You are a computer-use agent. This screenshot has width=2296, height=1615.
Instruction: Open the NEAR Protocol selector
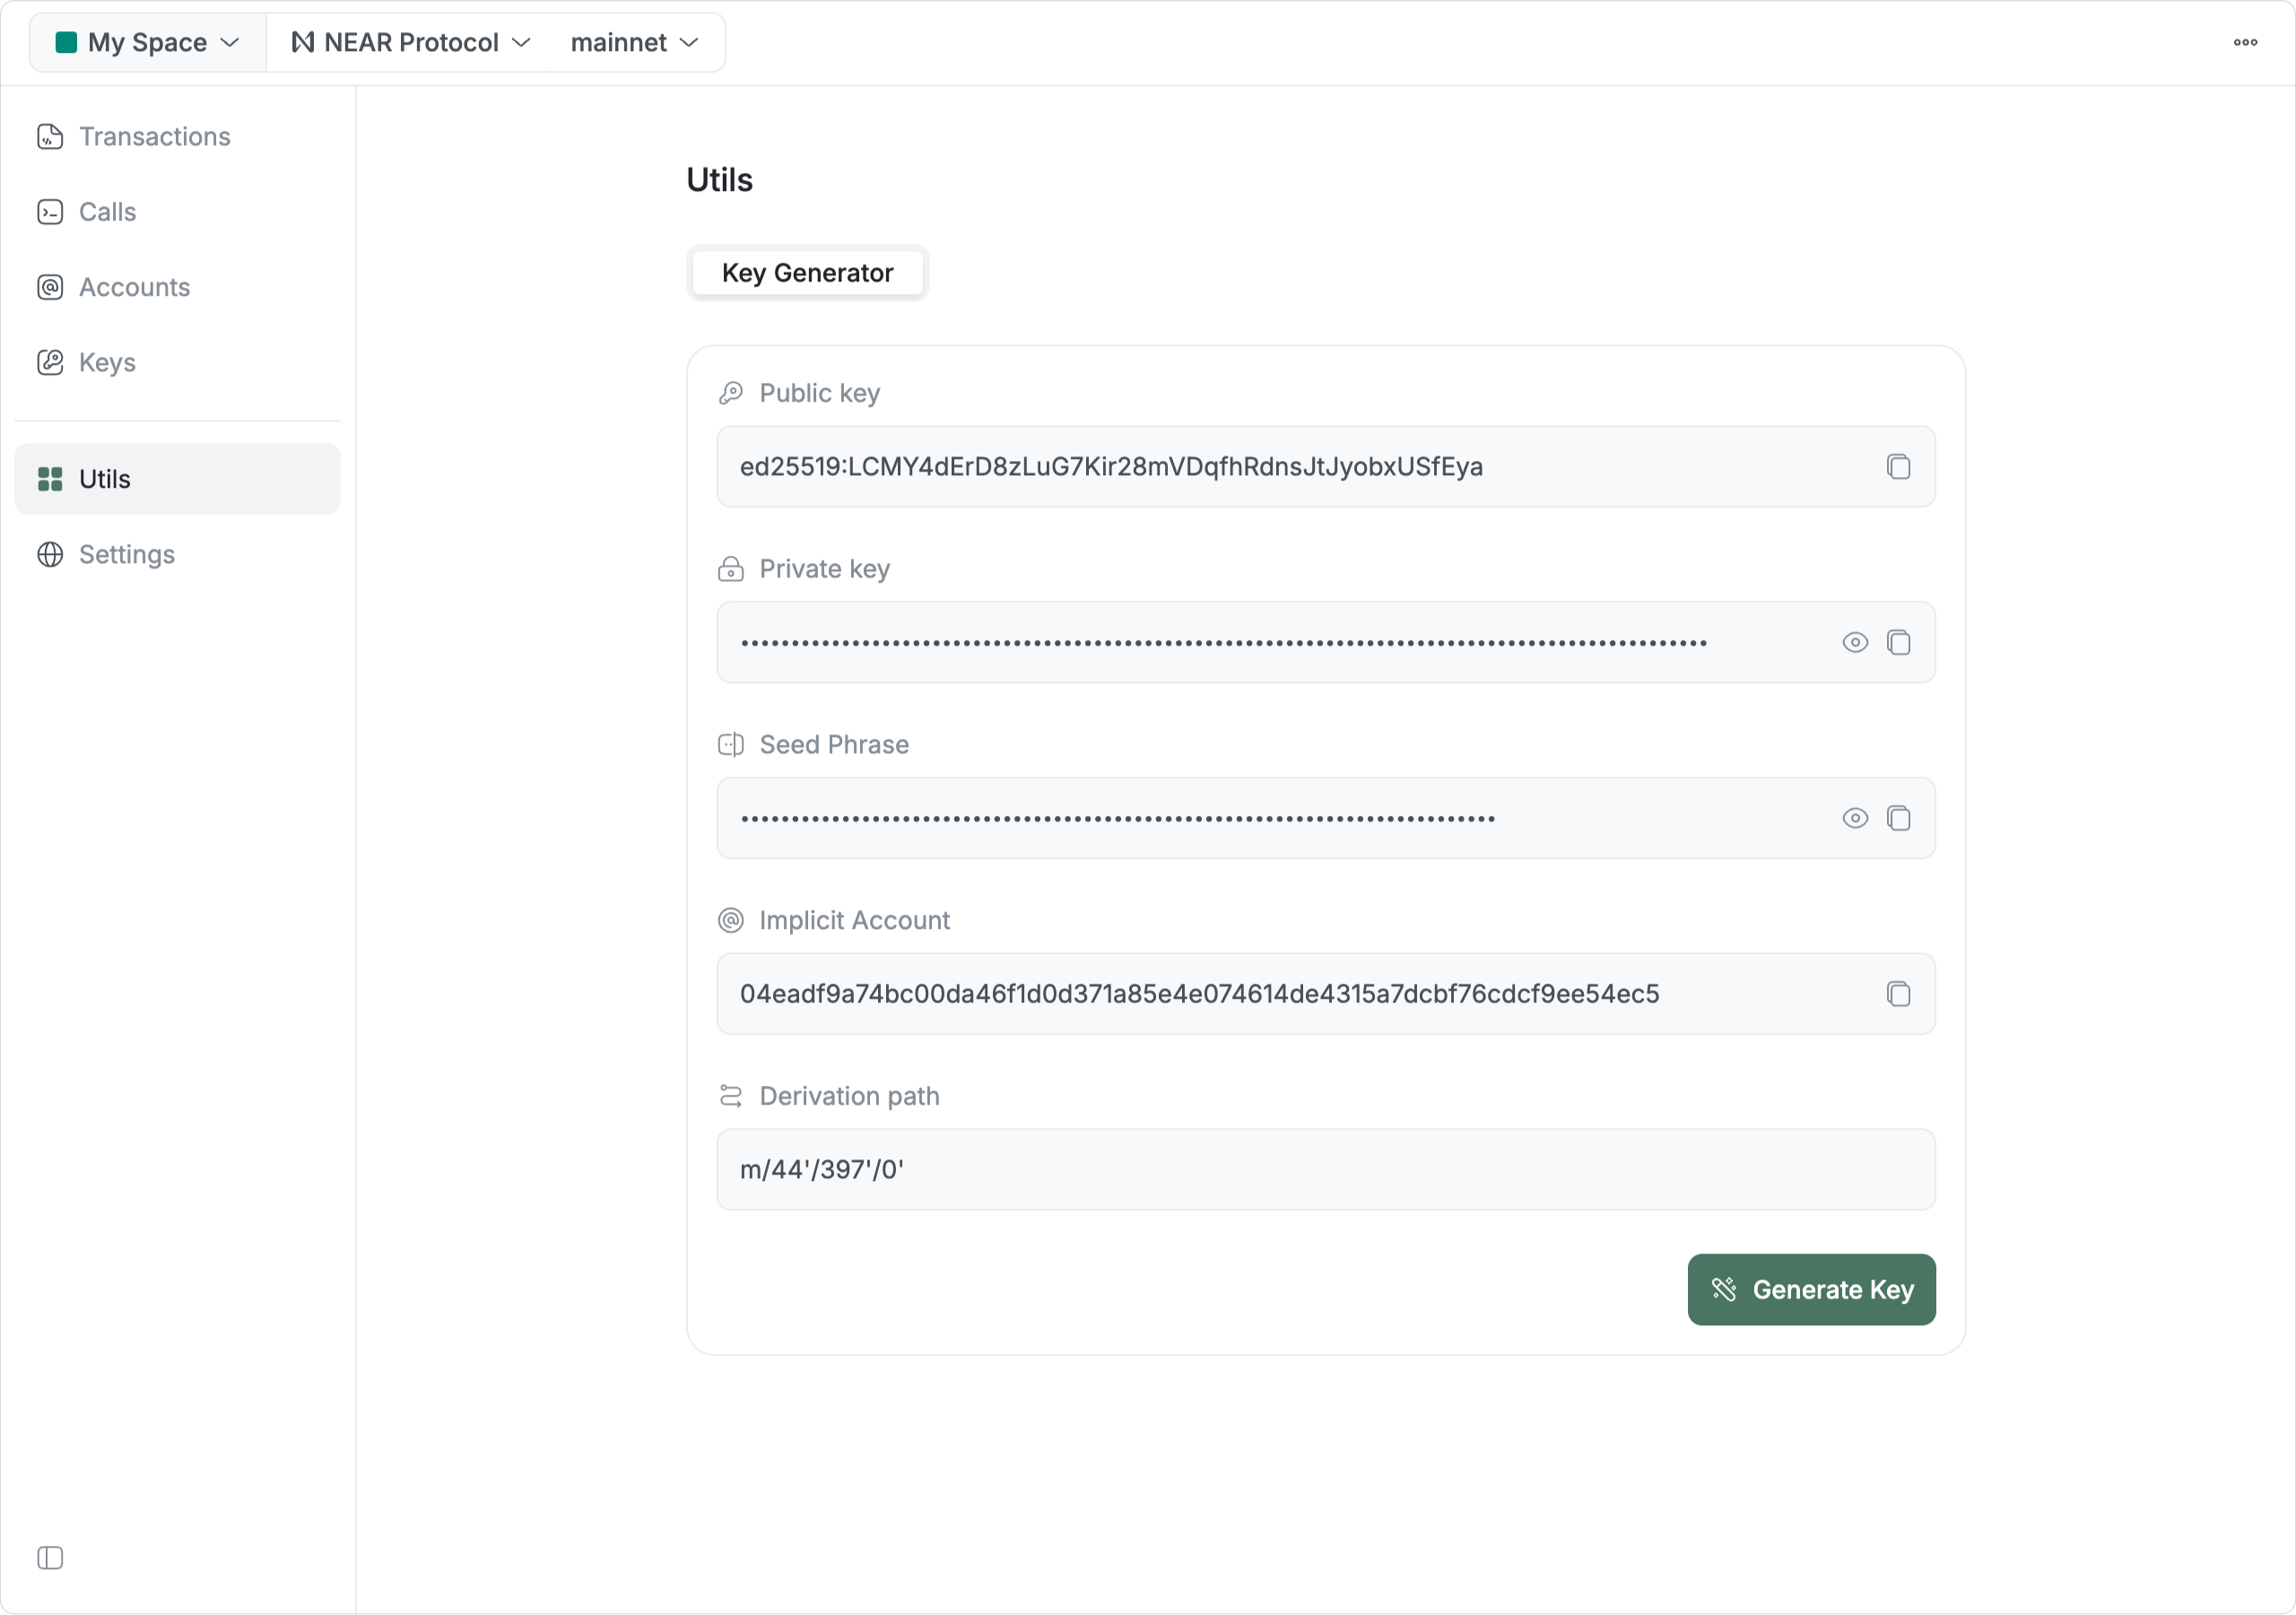coord(410,42)
